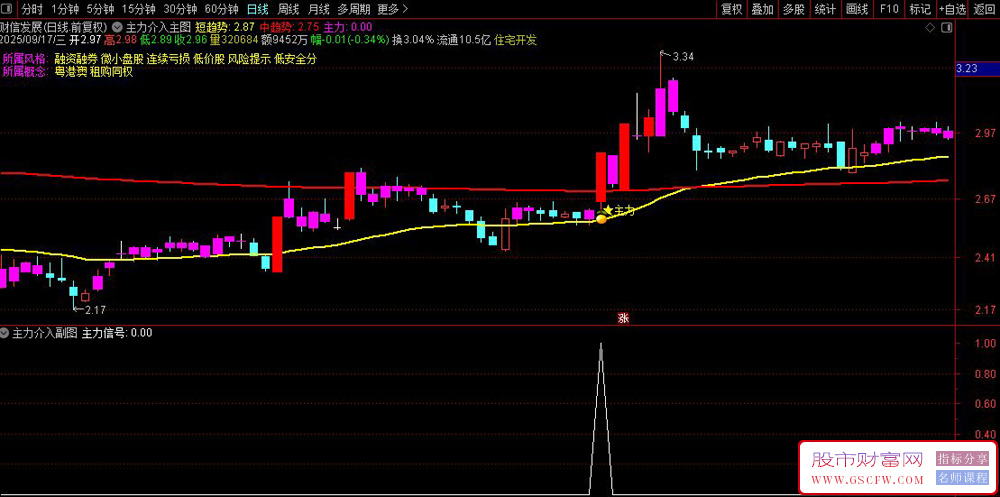The width and height of the screenshot is (1000, 497).
Task: Add stock with +自选 button
Action: (953, 9)
